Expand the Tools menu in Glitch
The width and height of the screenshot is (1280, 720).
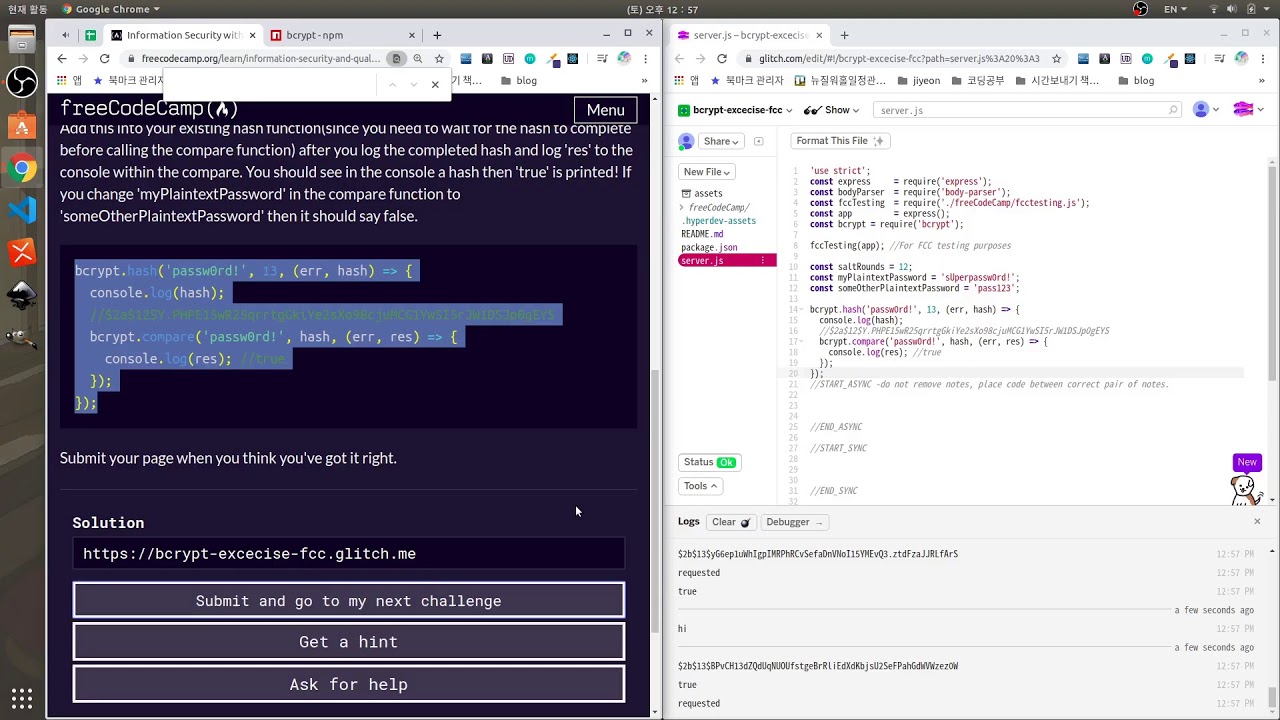pyautogui.click(x=700, y=486)
